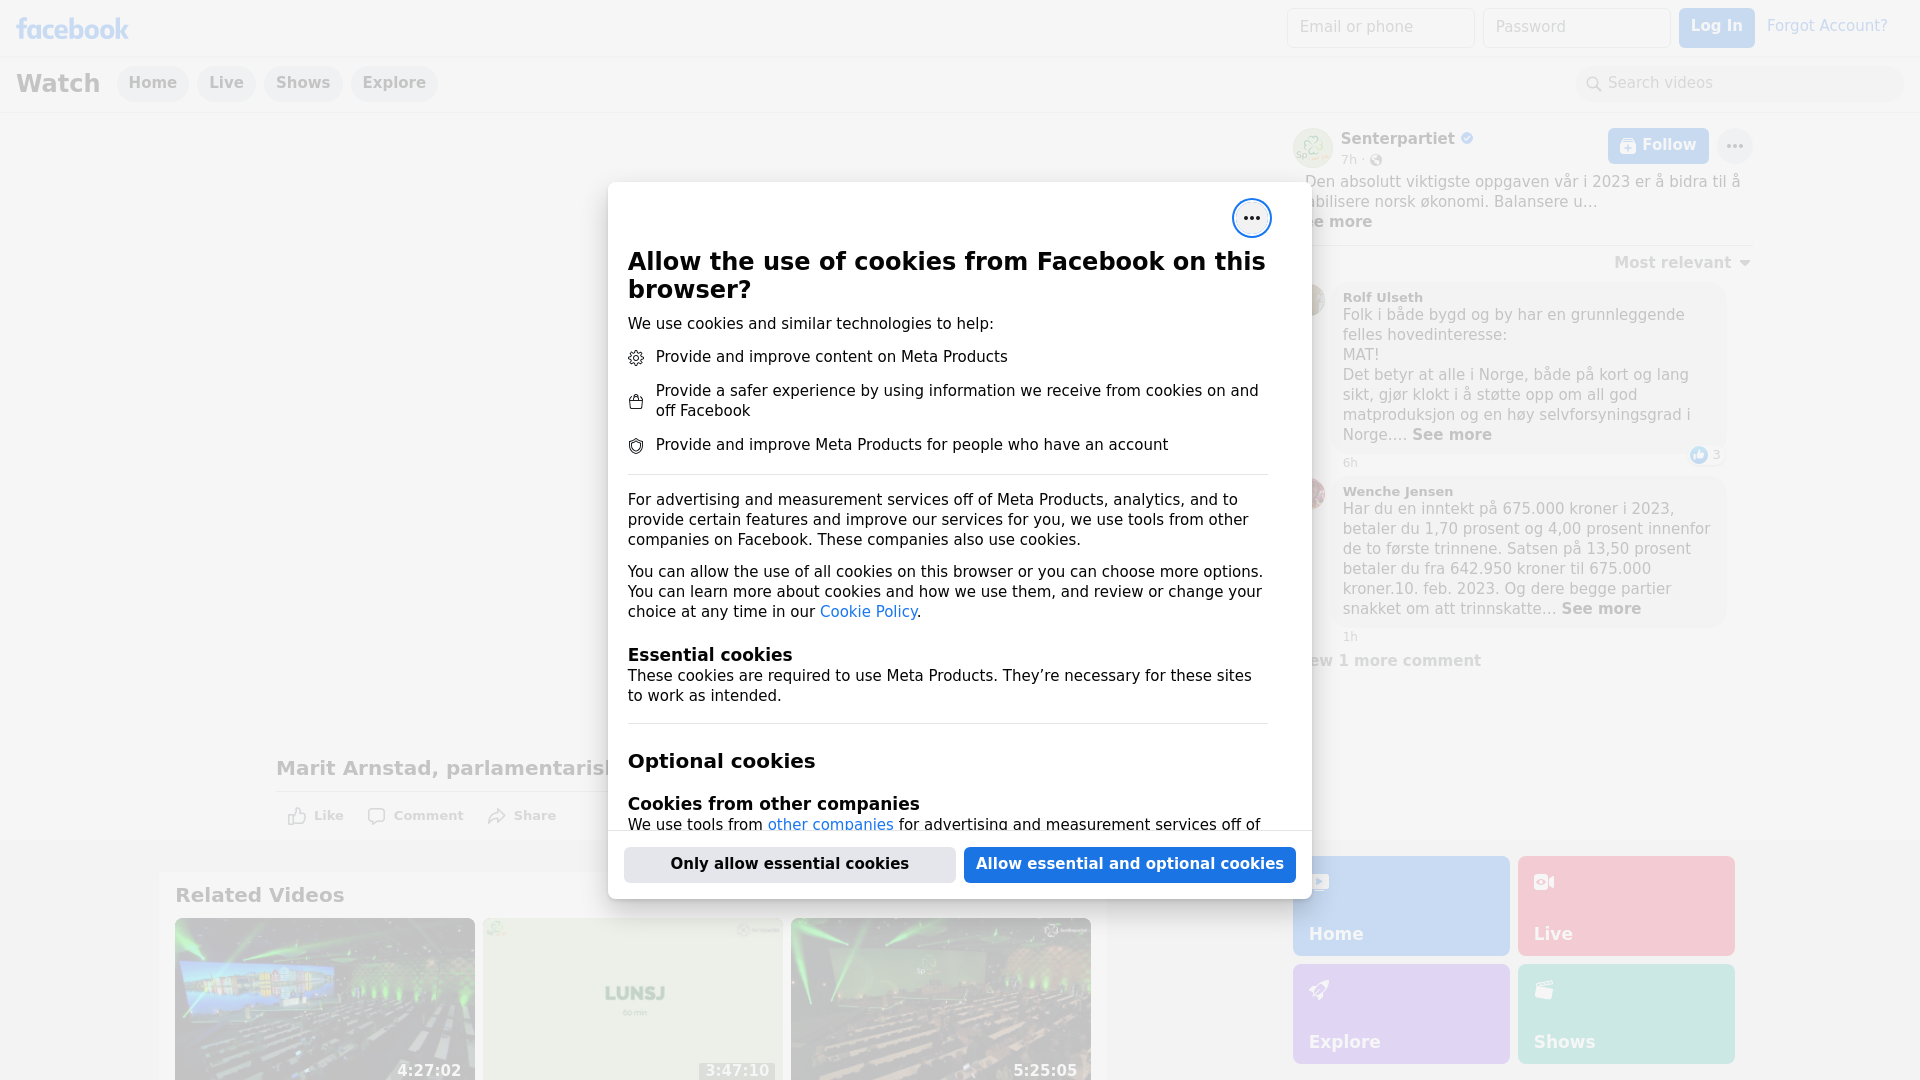This screenshot has width=1920, height=1080.
Task: Click Only allow essential cookies button
Action: coord(790,865)
